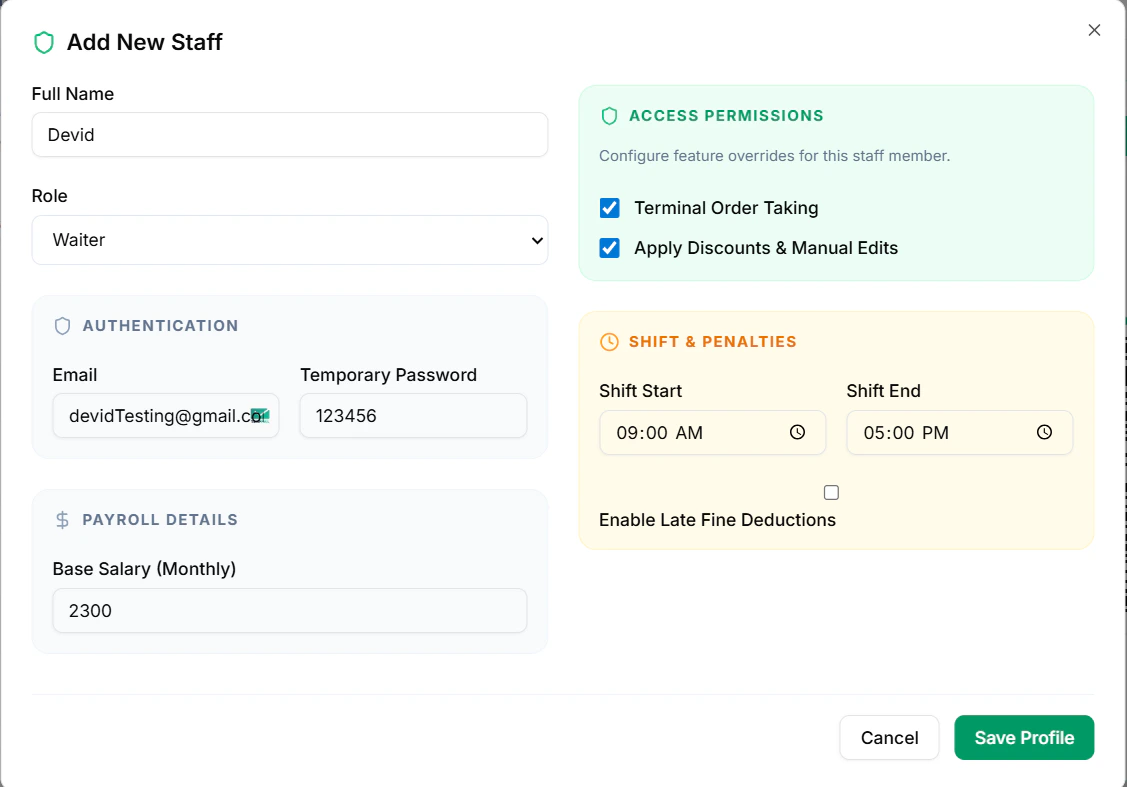Open the Shift Start time picker clock
The width and height of the screenshot is (1127, 787).
point(797,433)
